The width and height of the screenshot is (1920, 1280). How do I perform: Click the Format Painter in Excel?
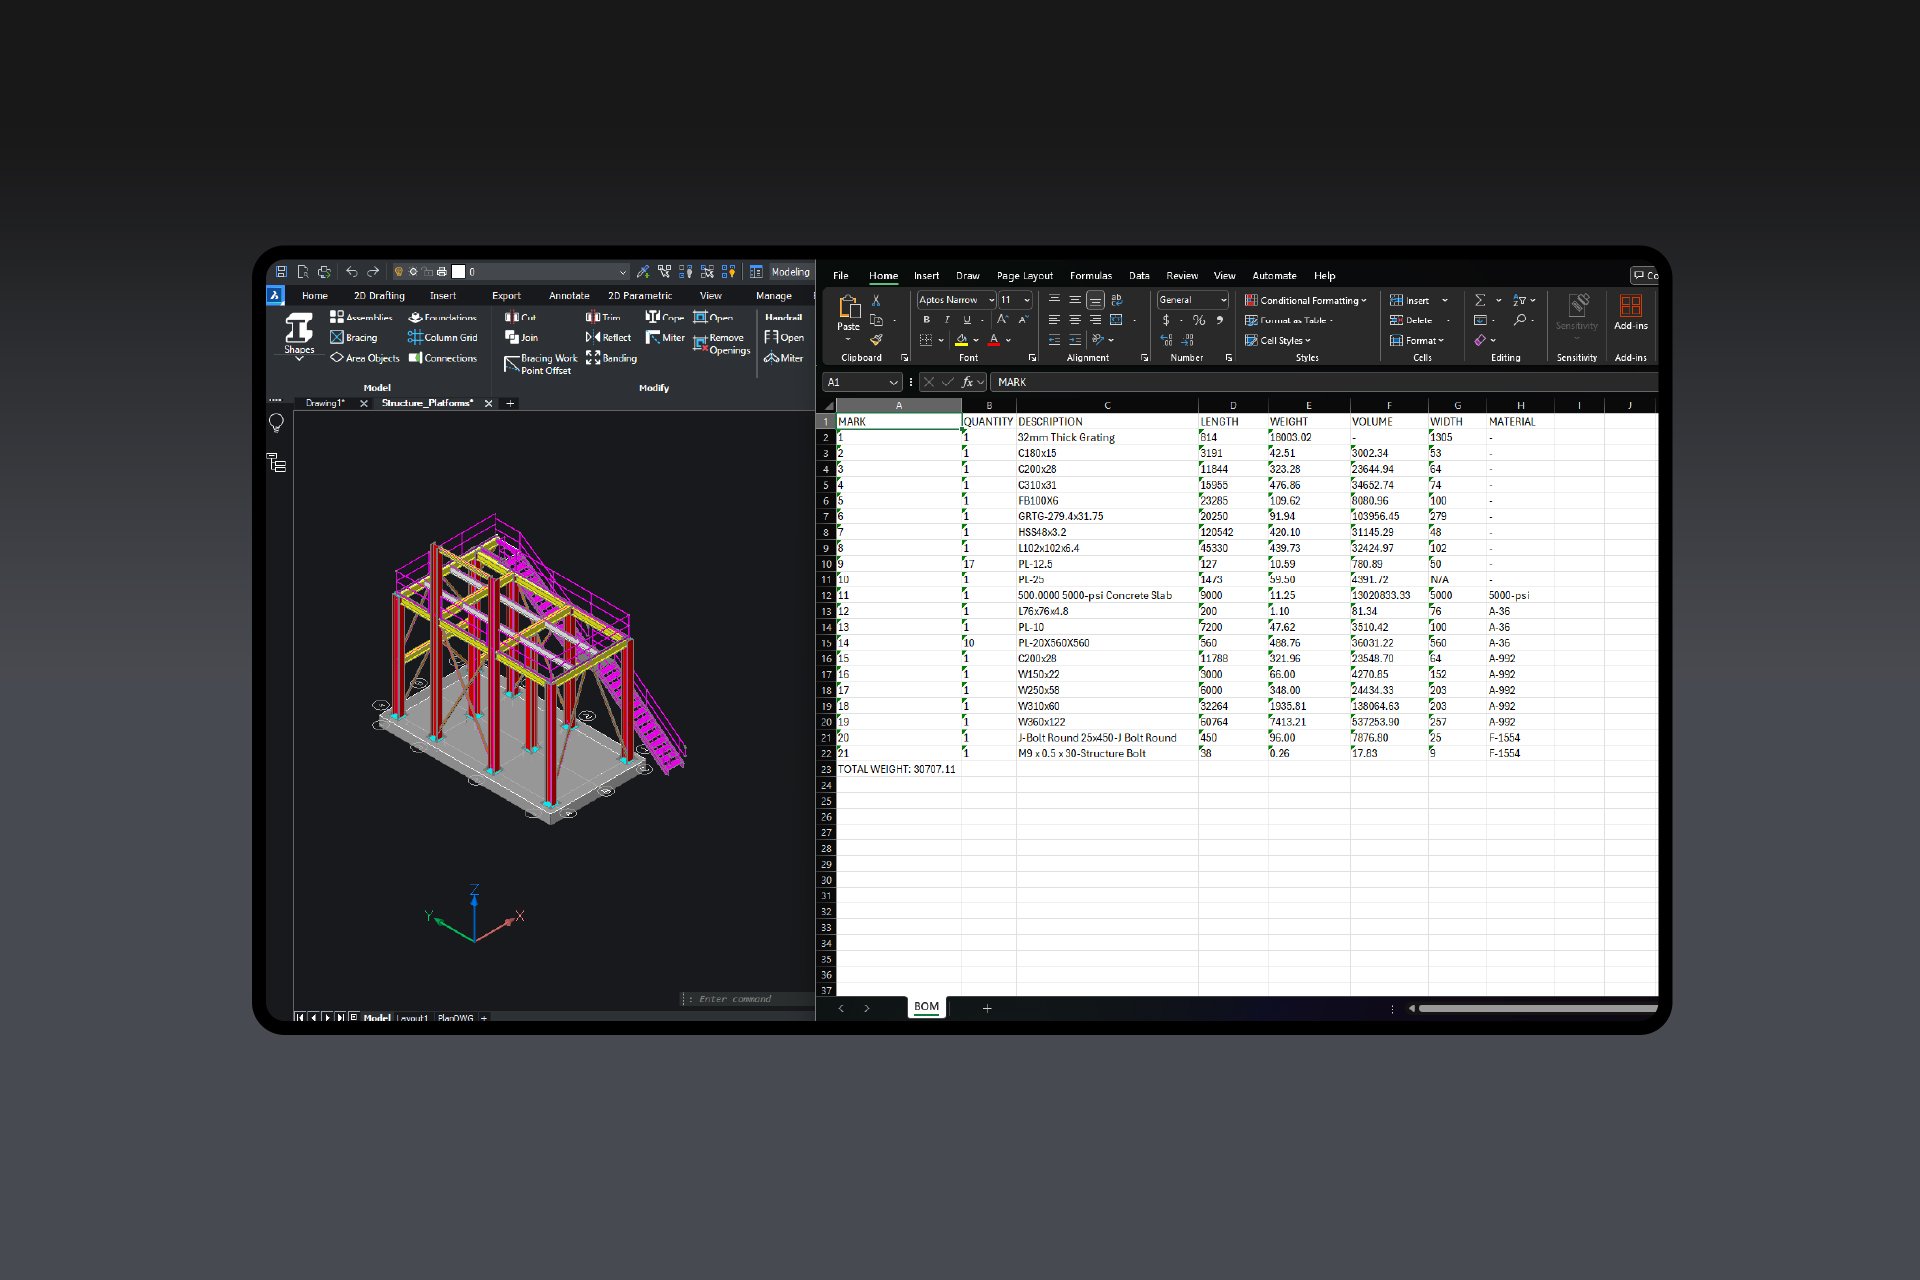pos(876,340)
